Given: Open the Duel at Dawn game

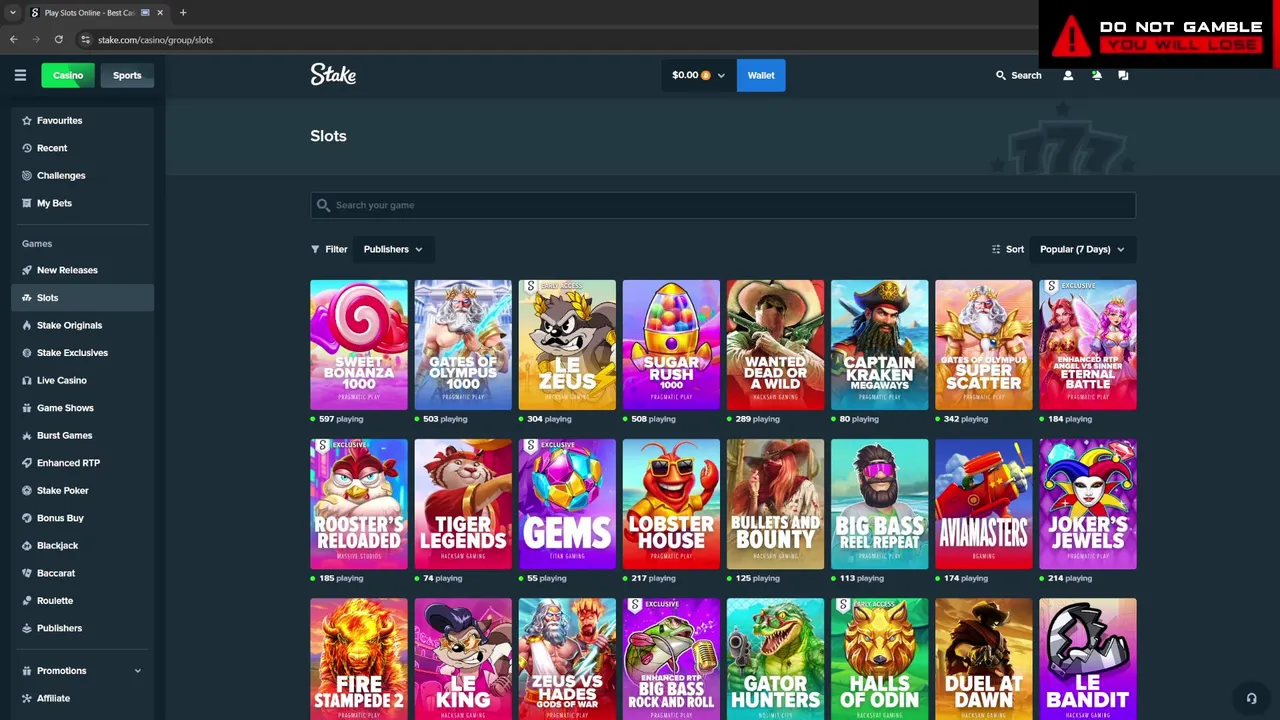Looking at the screenshot, I should [984, 659].
